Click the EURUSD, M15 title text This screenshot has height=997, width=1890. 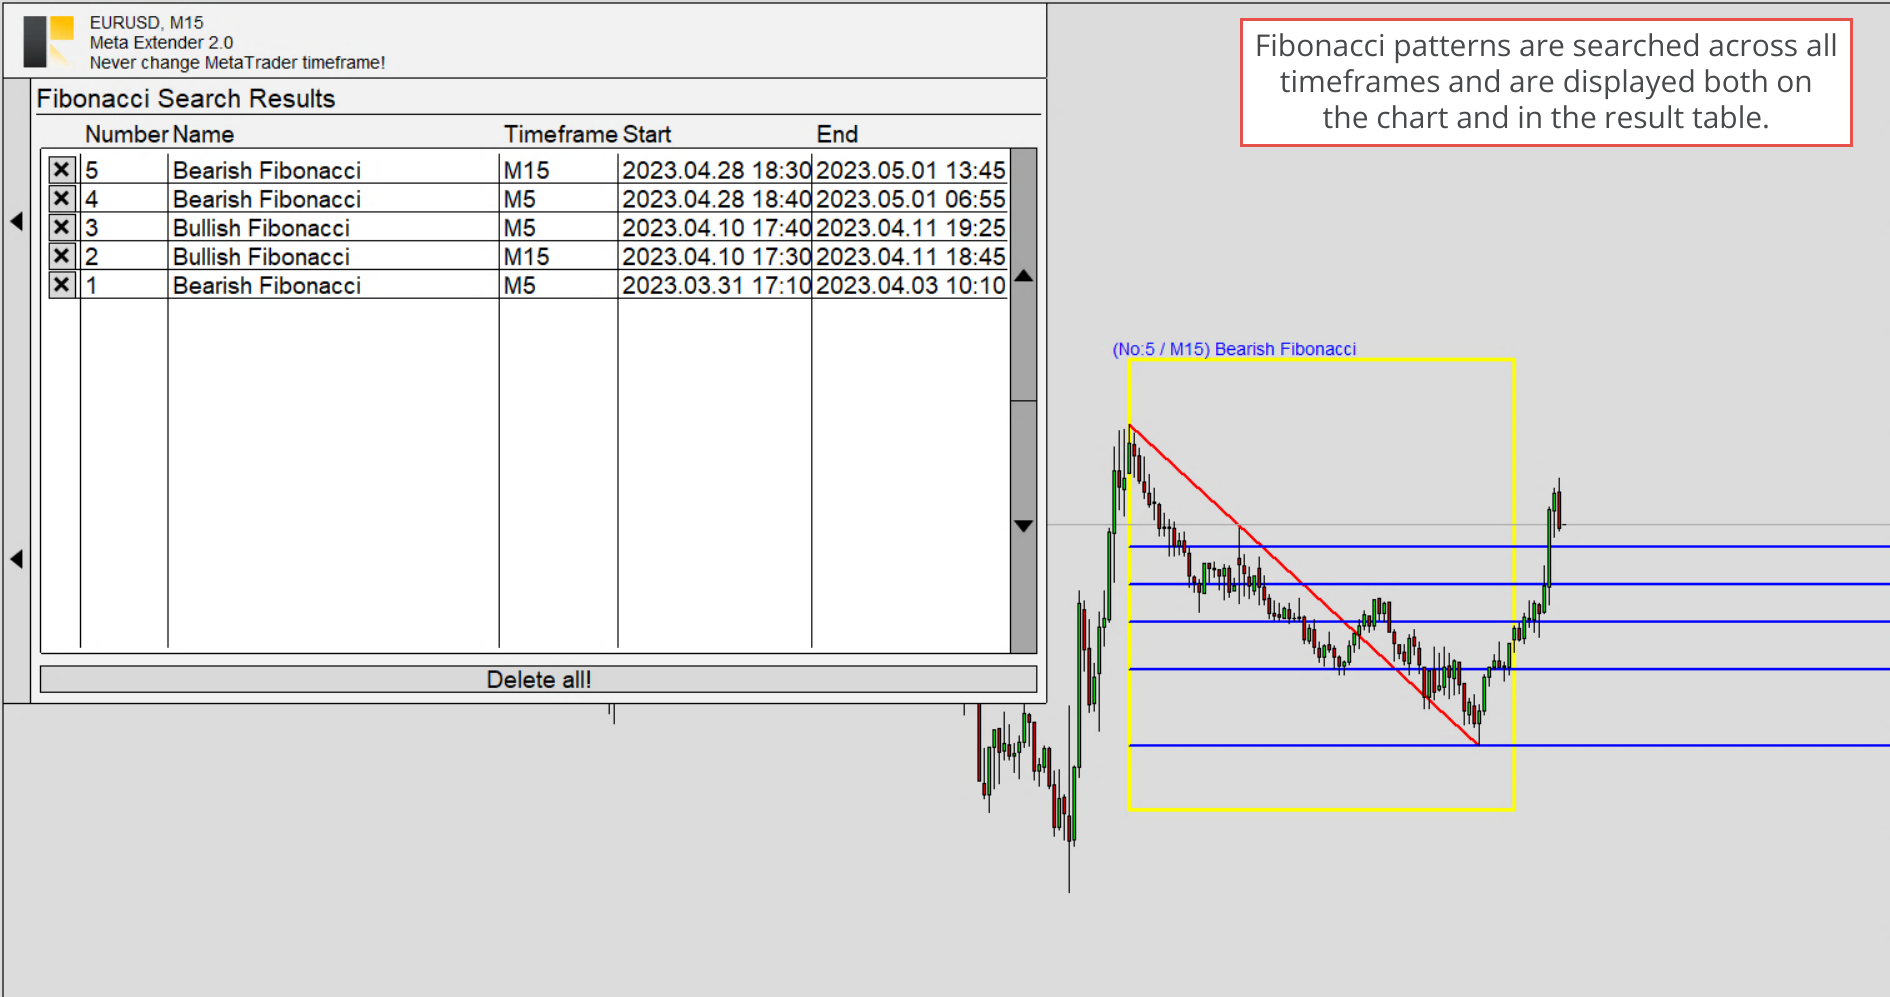(147, 22)
